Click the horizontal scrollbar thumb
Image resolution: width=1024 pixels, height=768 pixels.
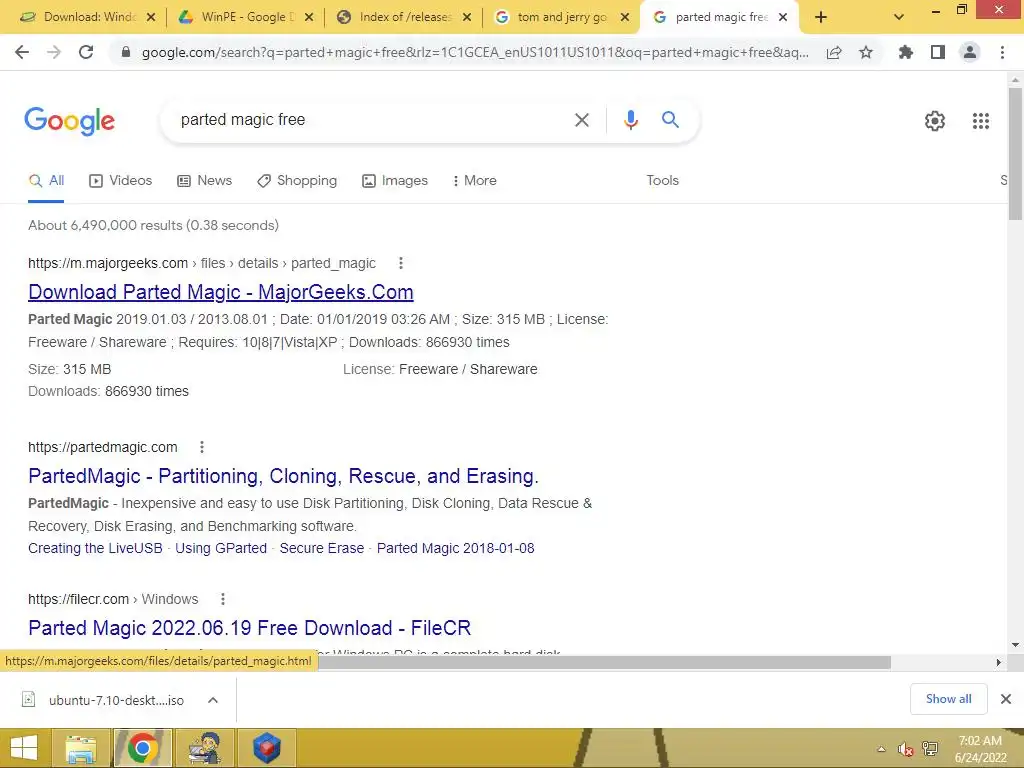coord(604,662)
